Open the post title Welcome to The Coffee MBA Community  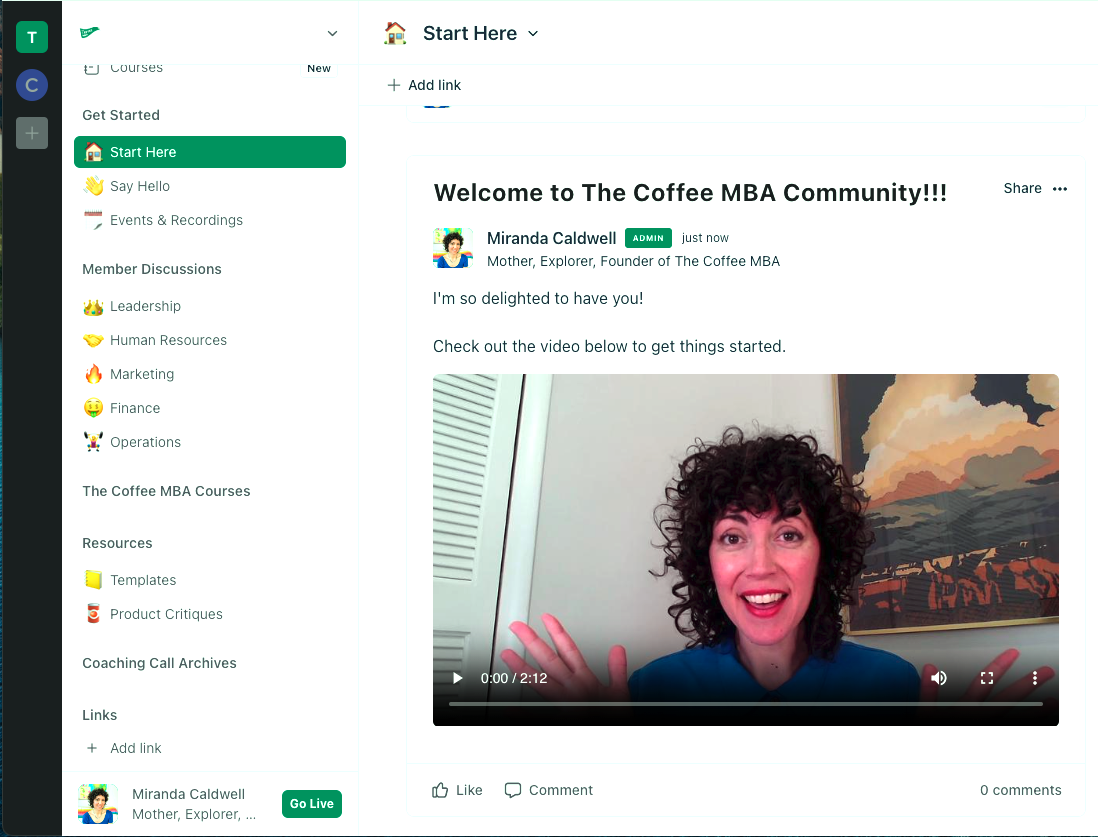(x=690, y=193)
